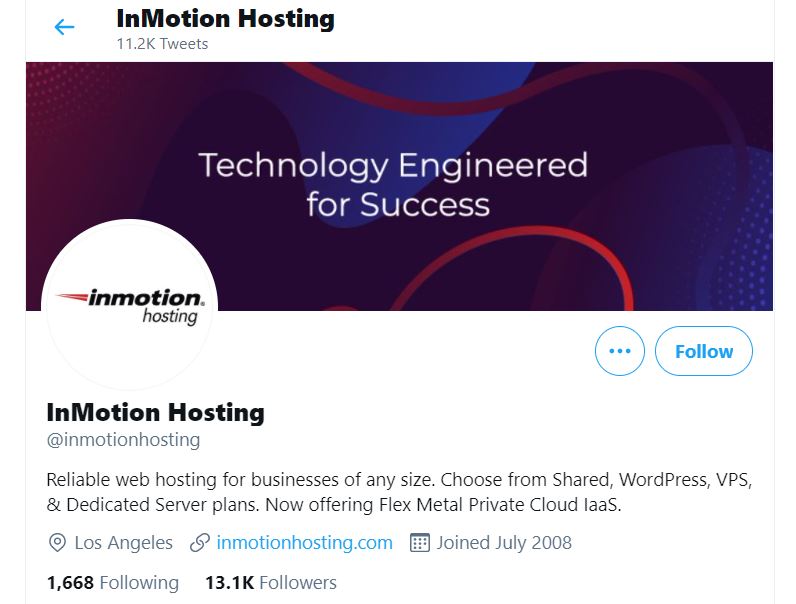Visit the inmotionhosting.com website link
796x604 pixels.
coord(304,543)
